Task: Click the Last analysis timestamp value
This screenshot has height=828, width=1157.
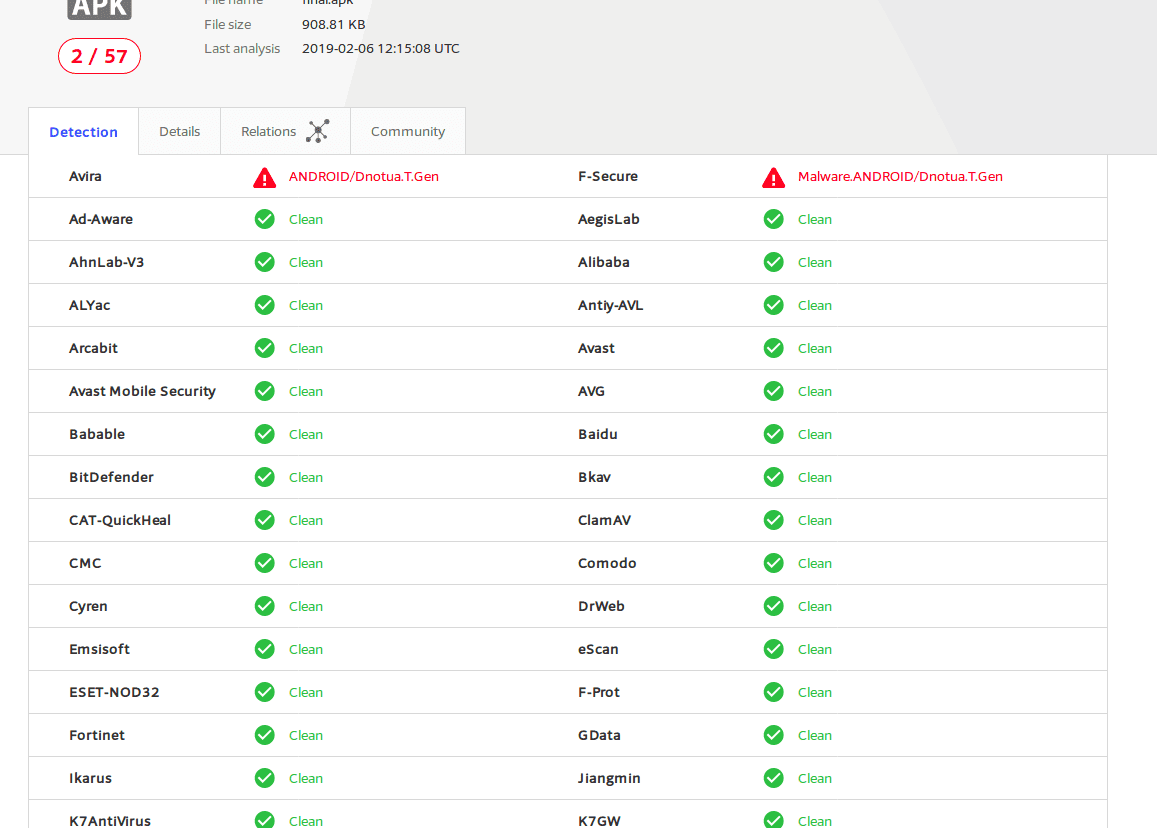Action: pos(380,48)
